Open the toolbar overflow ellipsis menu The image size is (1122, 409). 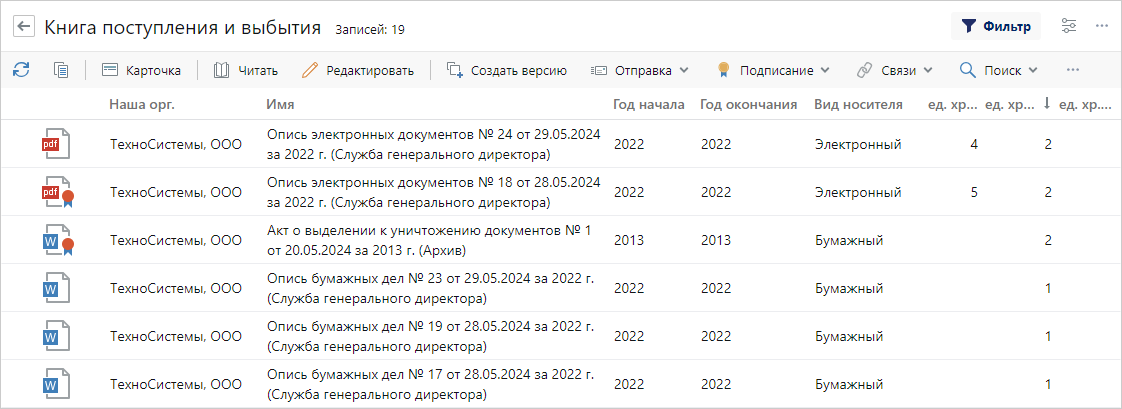pos(1073,70)
